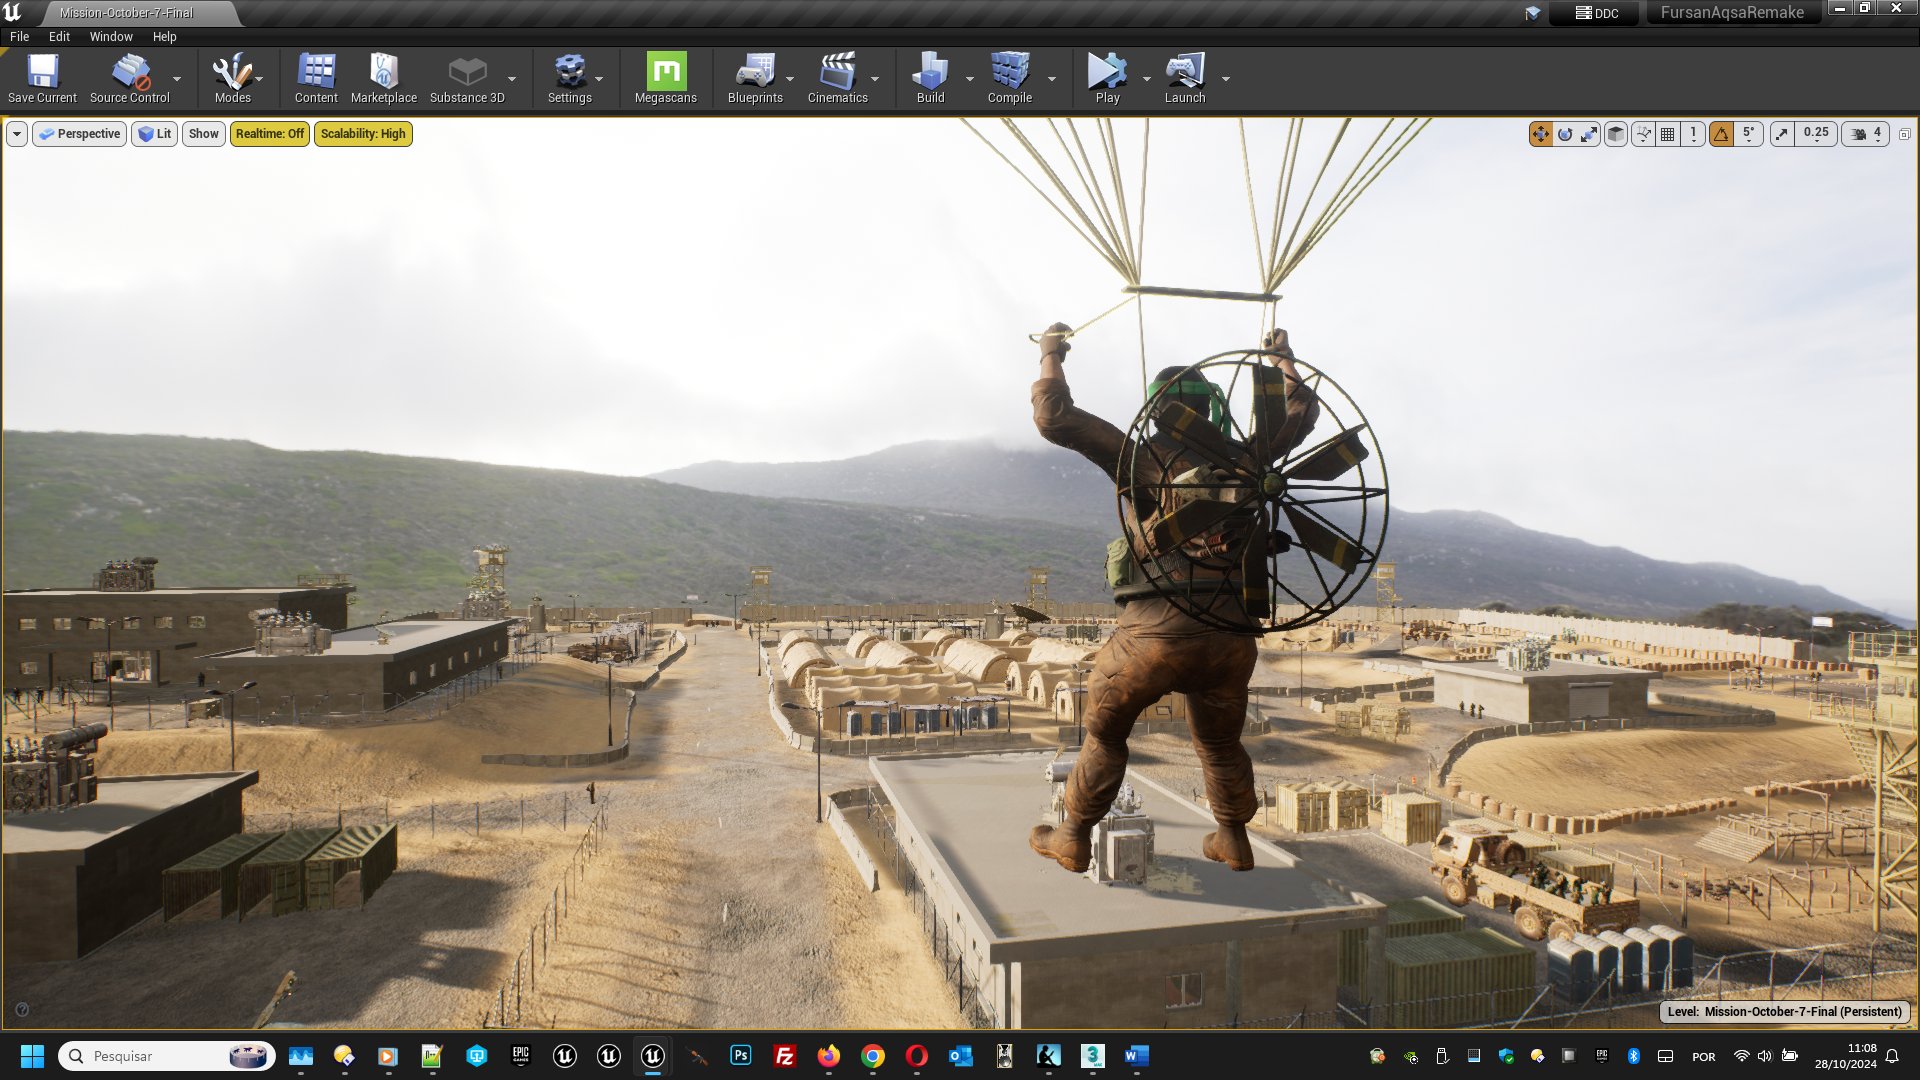This screenshot has height=1080, width=1920.
Task: Toggle scale snapping arrow icon
Action: pos(1782,134)
